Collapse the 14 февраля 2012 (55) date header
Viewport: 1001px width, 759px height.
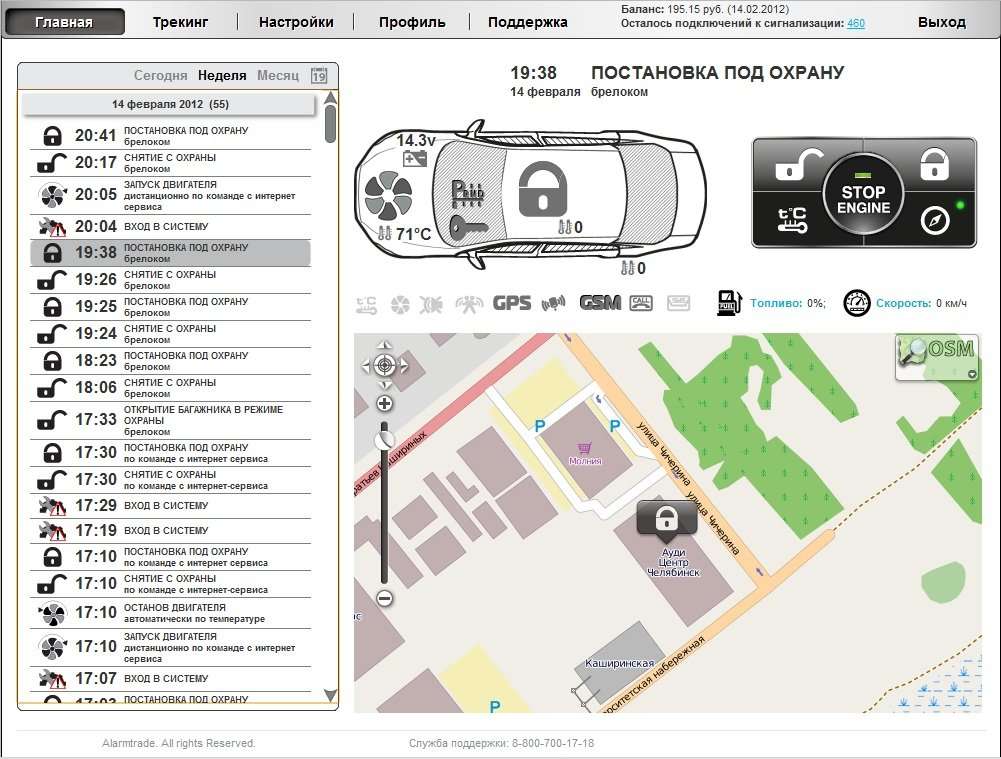tap(169, 104)
